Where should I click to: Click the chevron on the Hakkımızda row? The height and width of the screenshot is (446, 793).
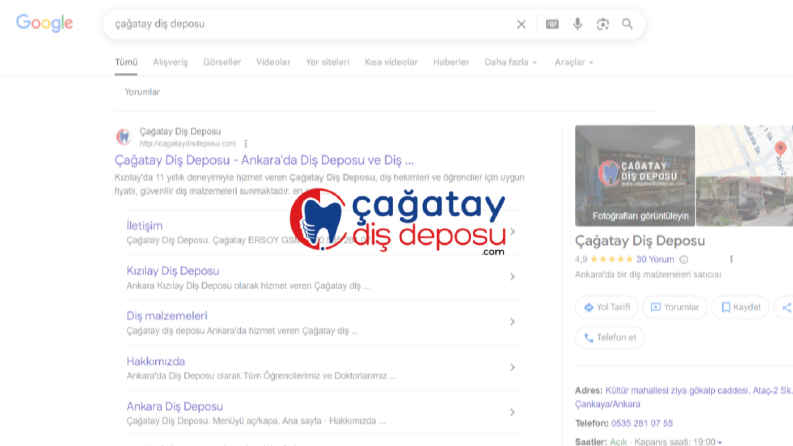click(x=512, y=367)
